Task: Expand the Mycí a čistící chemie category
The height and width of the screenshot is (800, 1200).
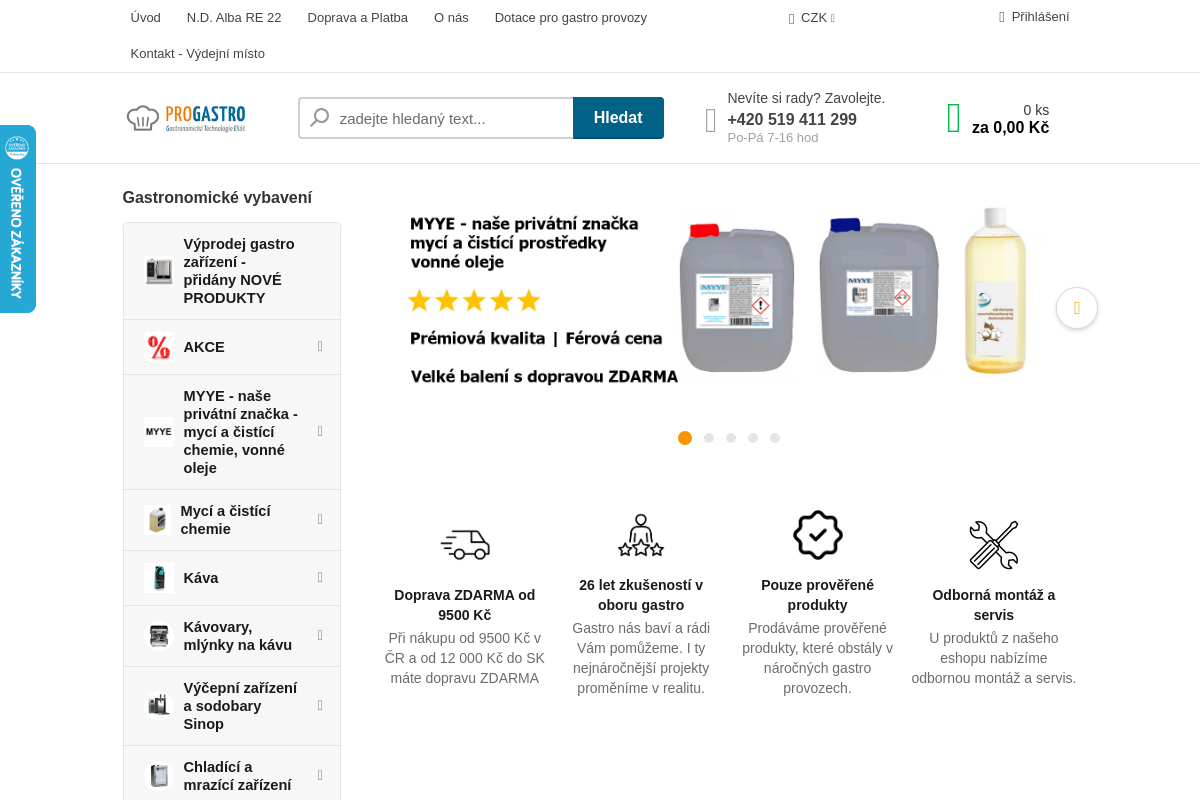Action: [x=320, y=520]
